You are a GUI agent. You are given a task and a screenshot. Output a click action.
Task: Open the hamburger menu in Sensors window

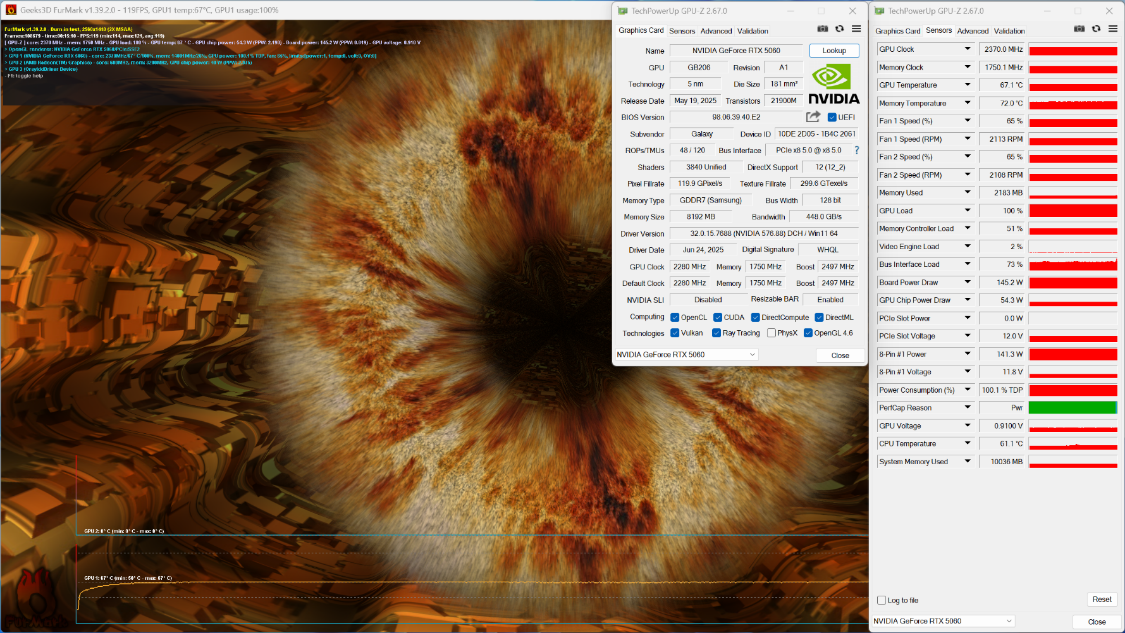[x=1113, y=29]
